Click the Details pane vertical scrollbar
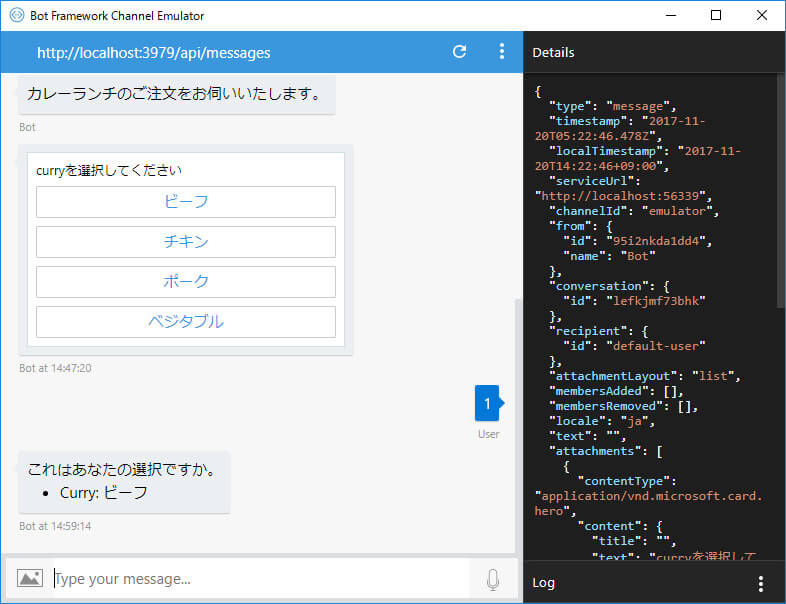 click(781, 190)
